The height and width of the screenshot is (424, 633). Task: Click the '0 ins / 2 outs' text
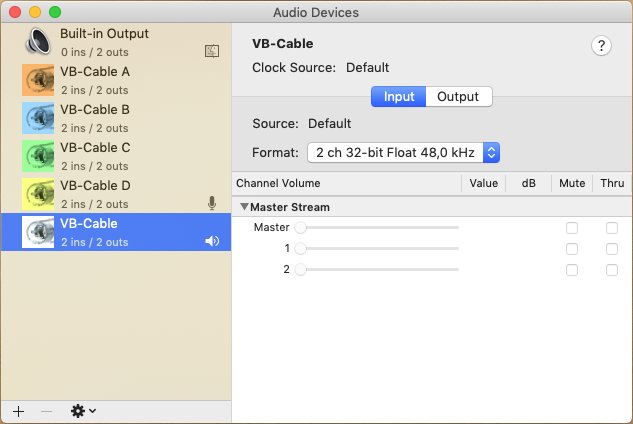[x=95, y=52]
